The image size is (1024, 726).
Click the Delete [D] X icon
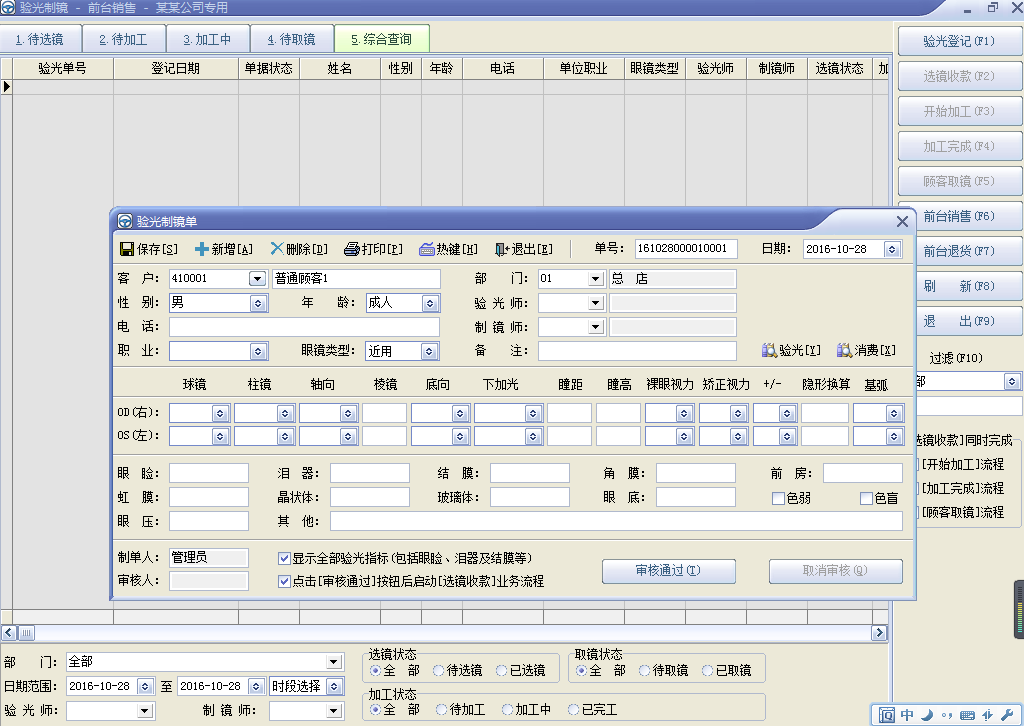point(277,249)
